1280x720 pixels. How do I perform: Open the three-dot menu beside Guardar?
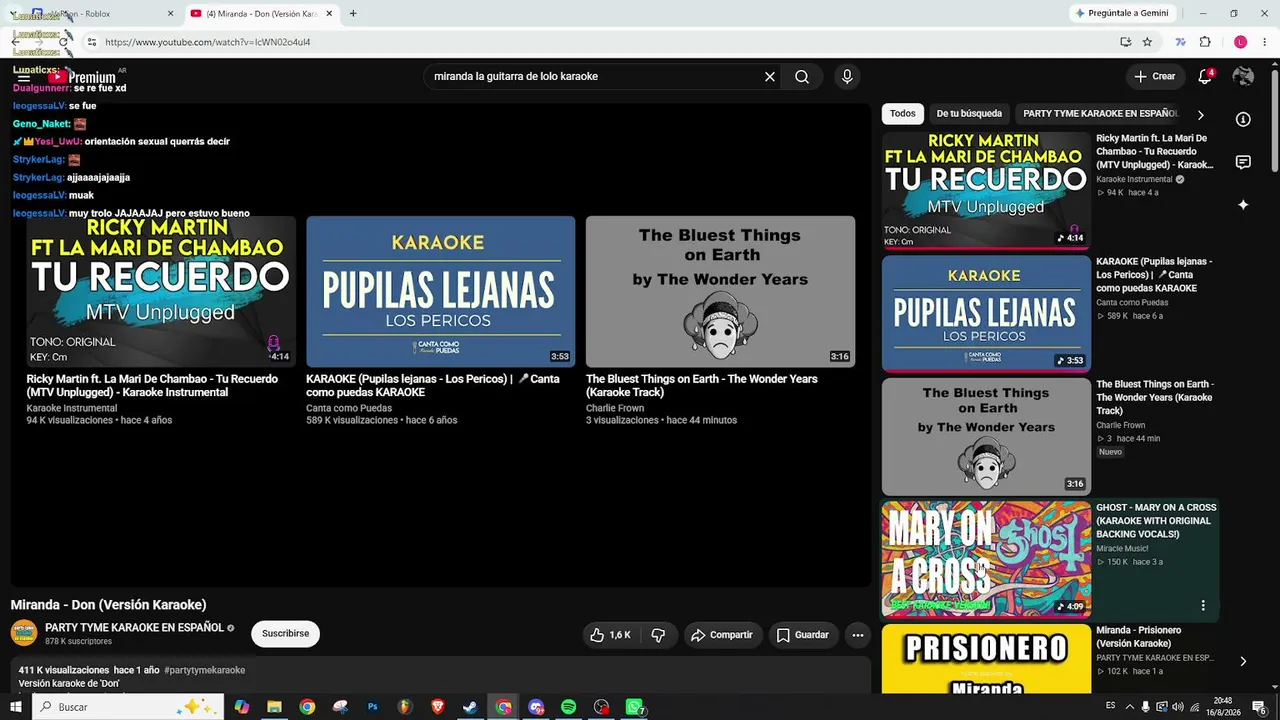[857, 635]
